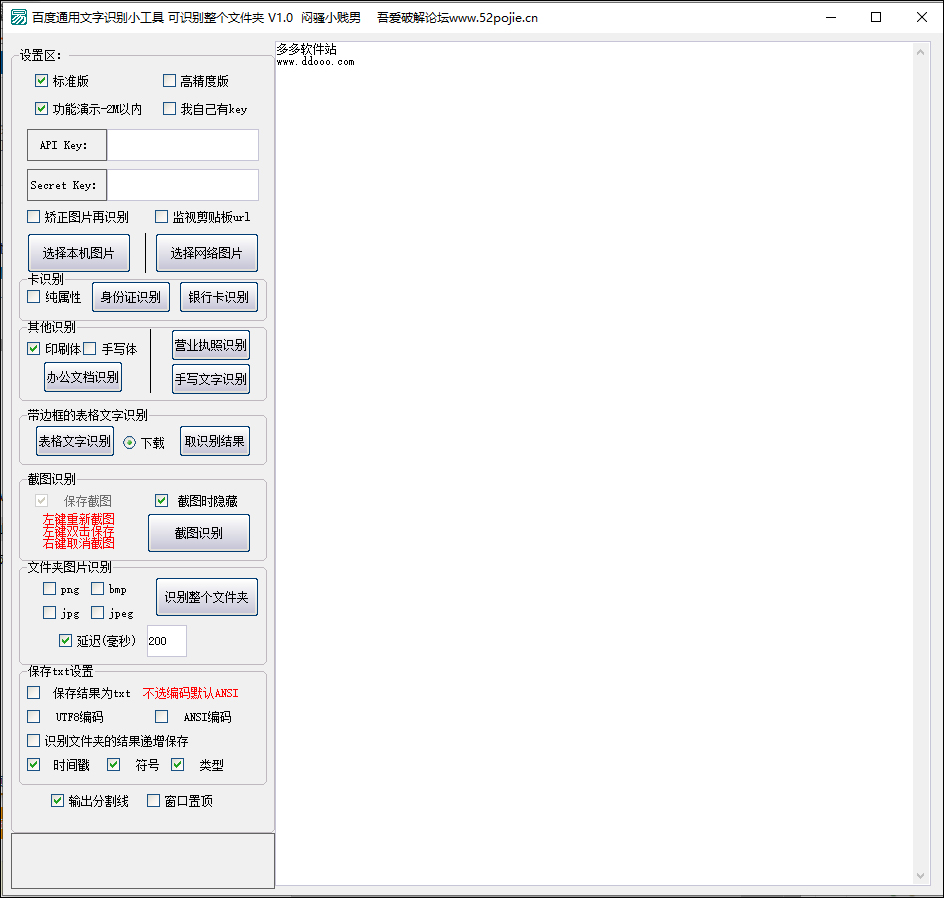The image size is (944, 898).
Task: Check the 我自己有key option
Action: 169,109
